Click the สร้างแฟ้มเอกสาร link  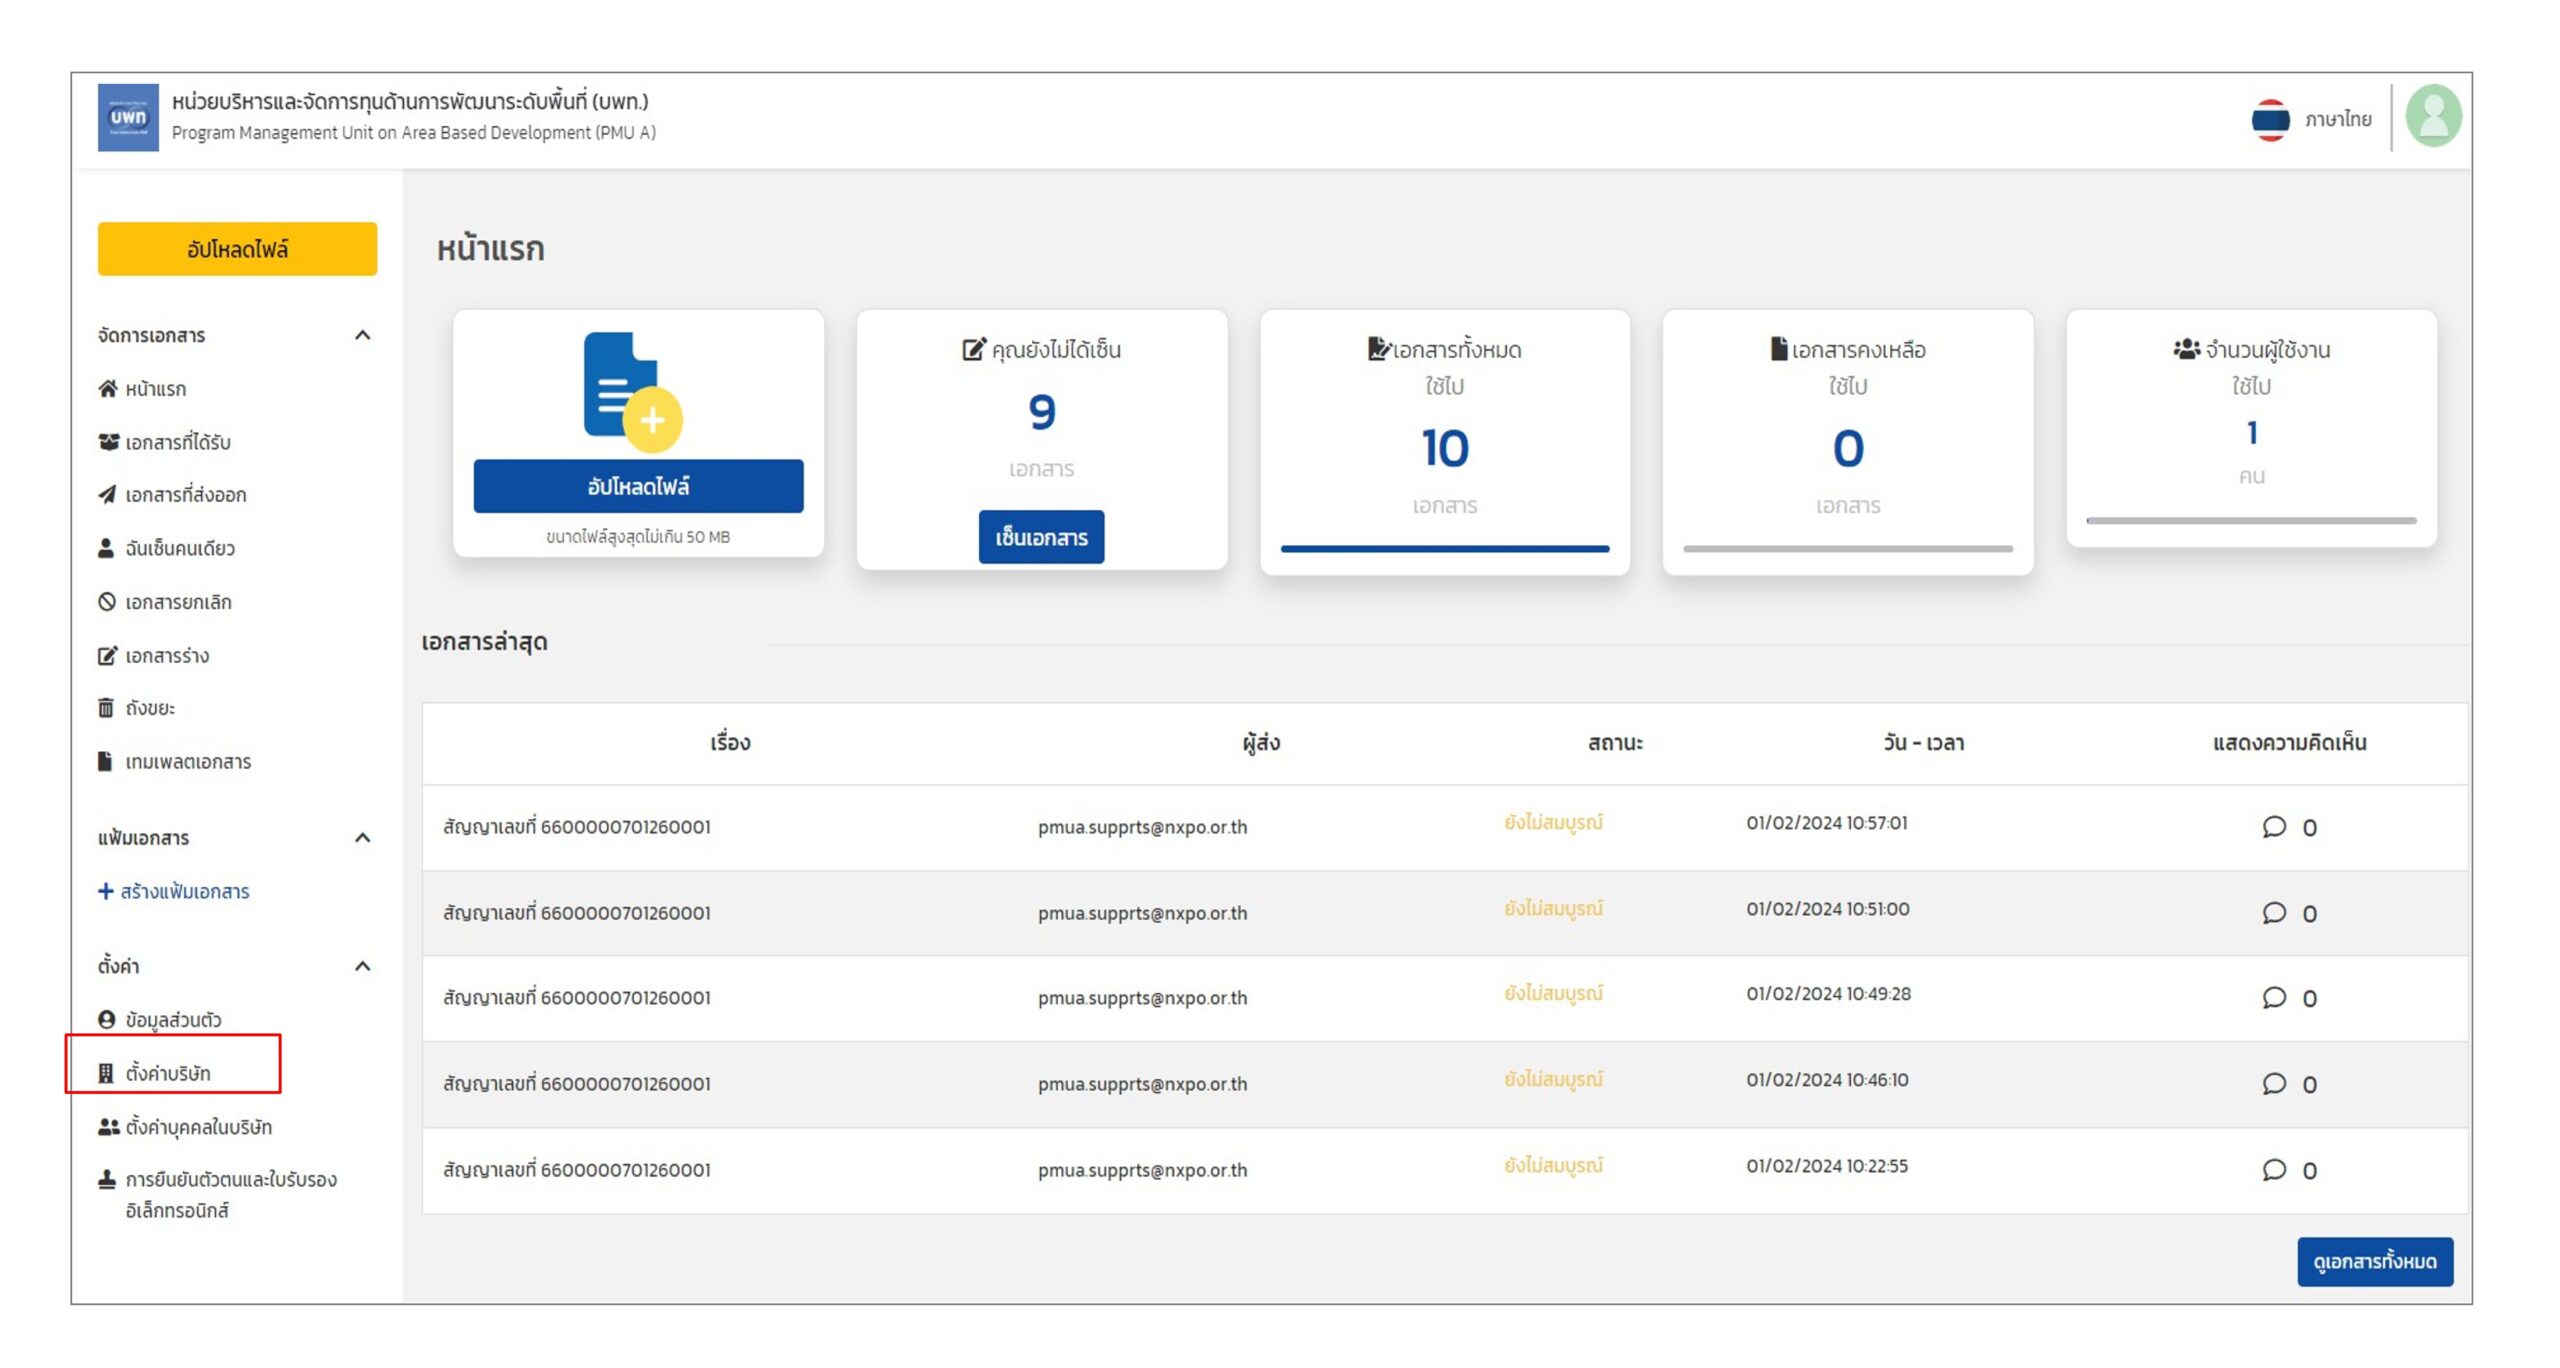(x=183, y=891)
